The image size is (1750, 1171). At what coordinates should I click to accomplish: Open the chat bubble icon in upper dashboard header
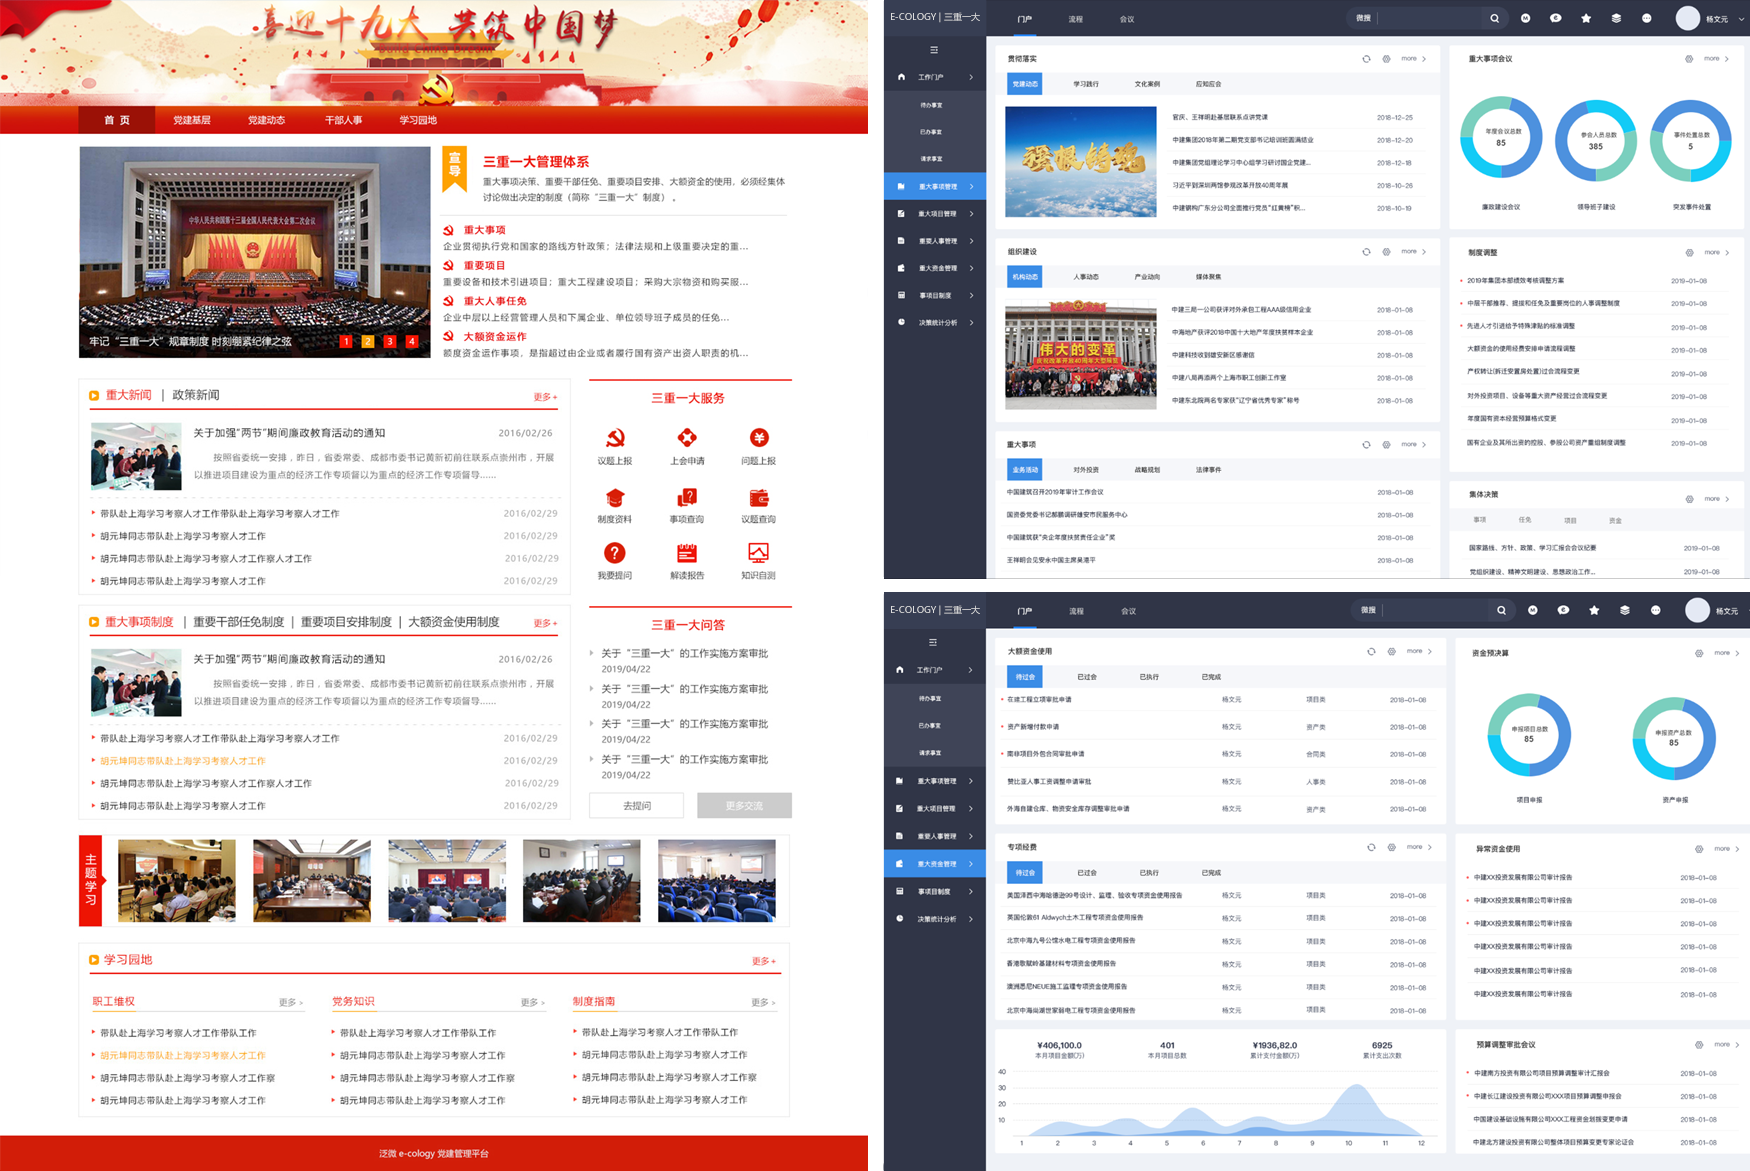[x=1555, y=18]
